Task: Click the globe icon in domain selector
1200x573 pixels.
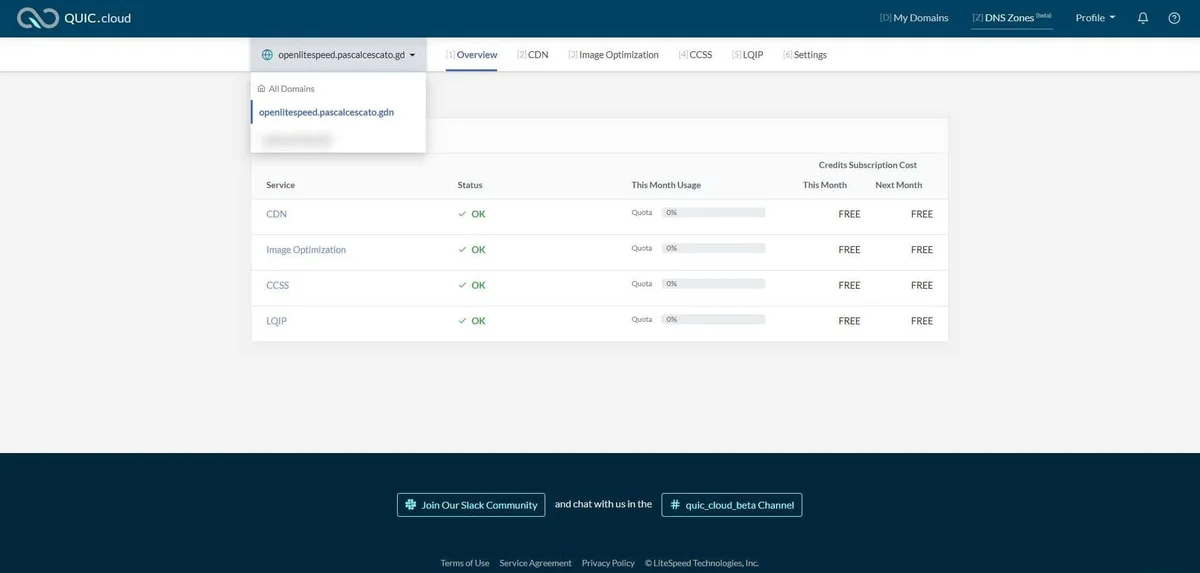Action: (x=267, y=55)
